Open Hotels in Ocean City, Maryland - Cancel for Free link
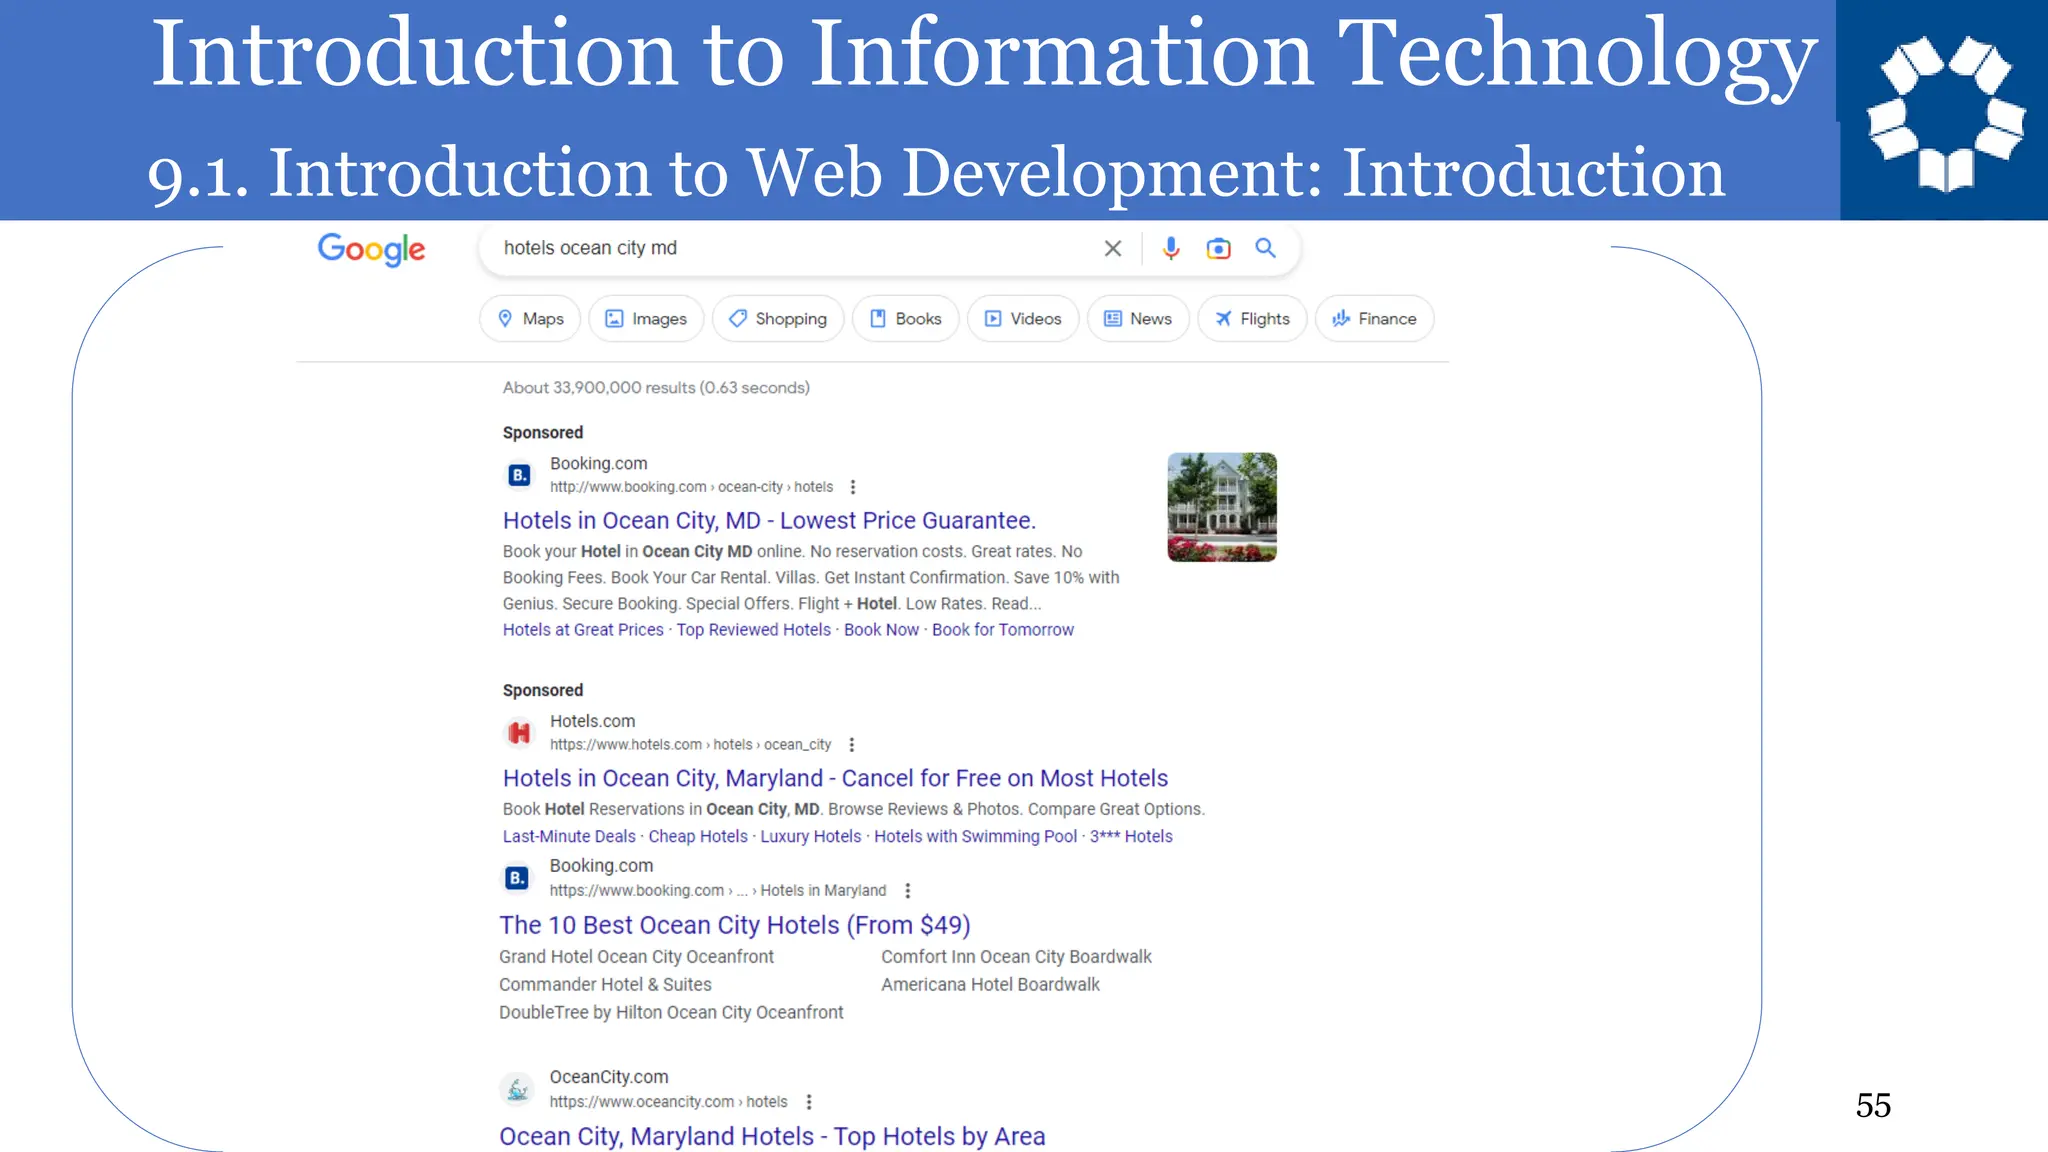This screenshot has width=2048, height=1152. coord(835,779)
